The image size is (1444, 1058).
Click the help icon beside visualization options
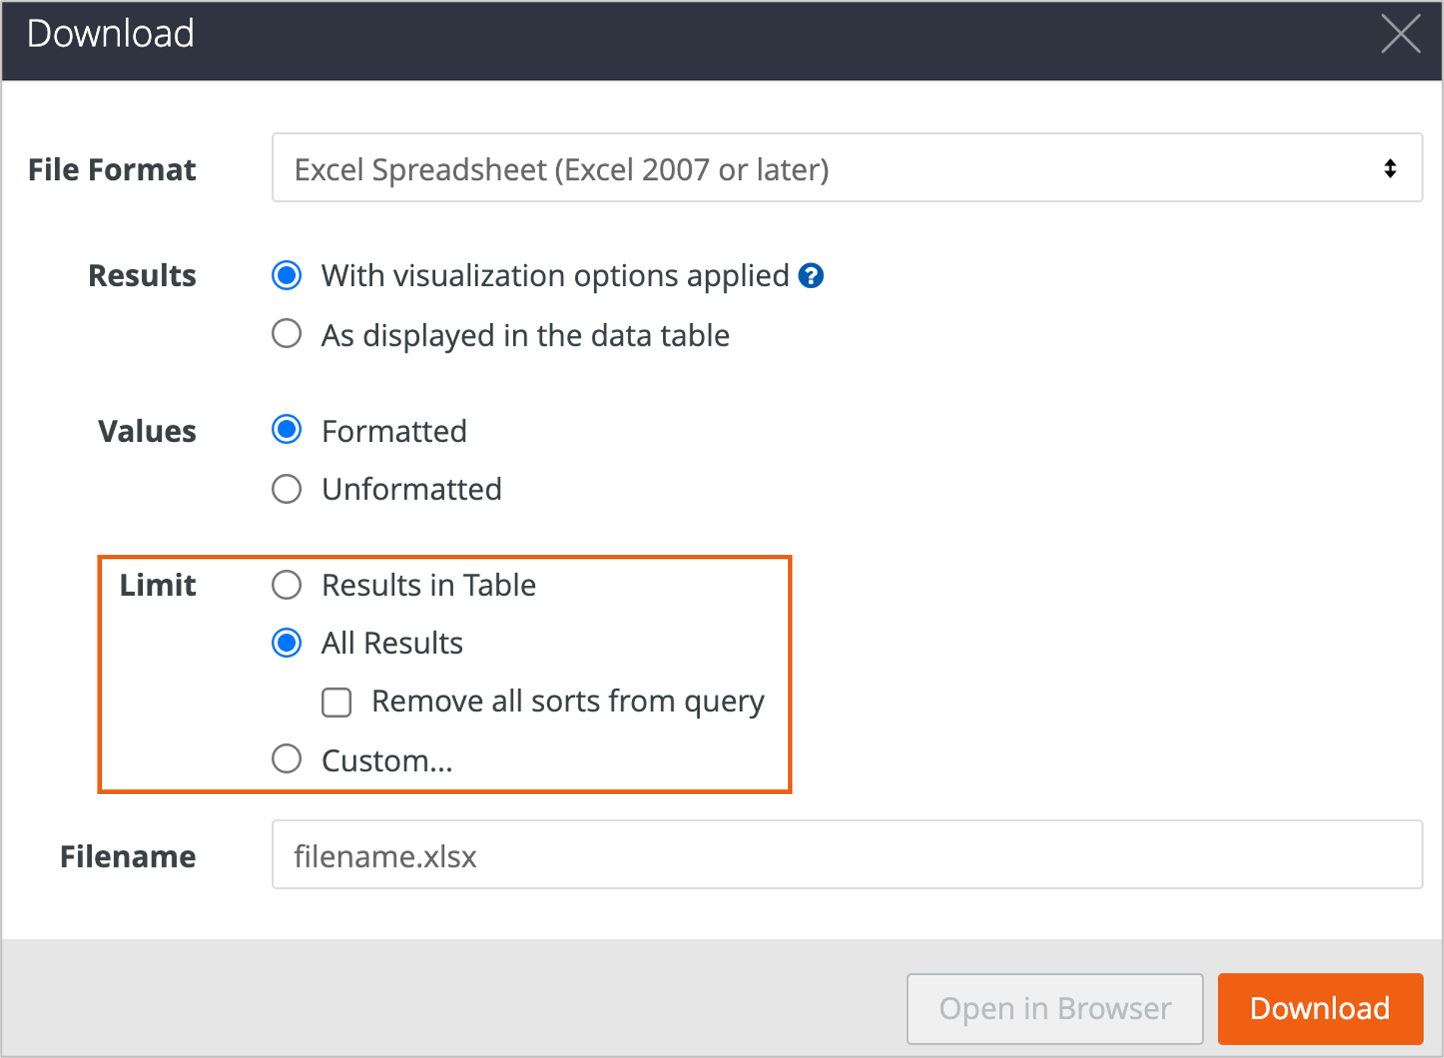tap(811, 276)
